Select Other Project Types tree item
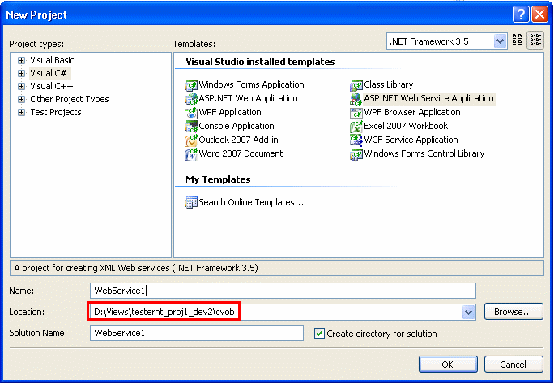The image size is (553, 383). (x=69, y=99)
